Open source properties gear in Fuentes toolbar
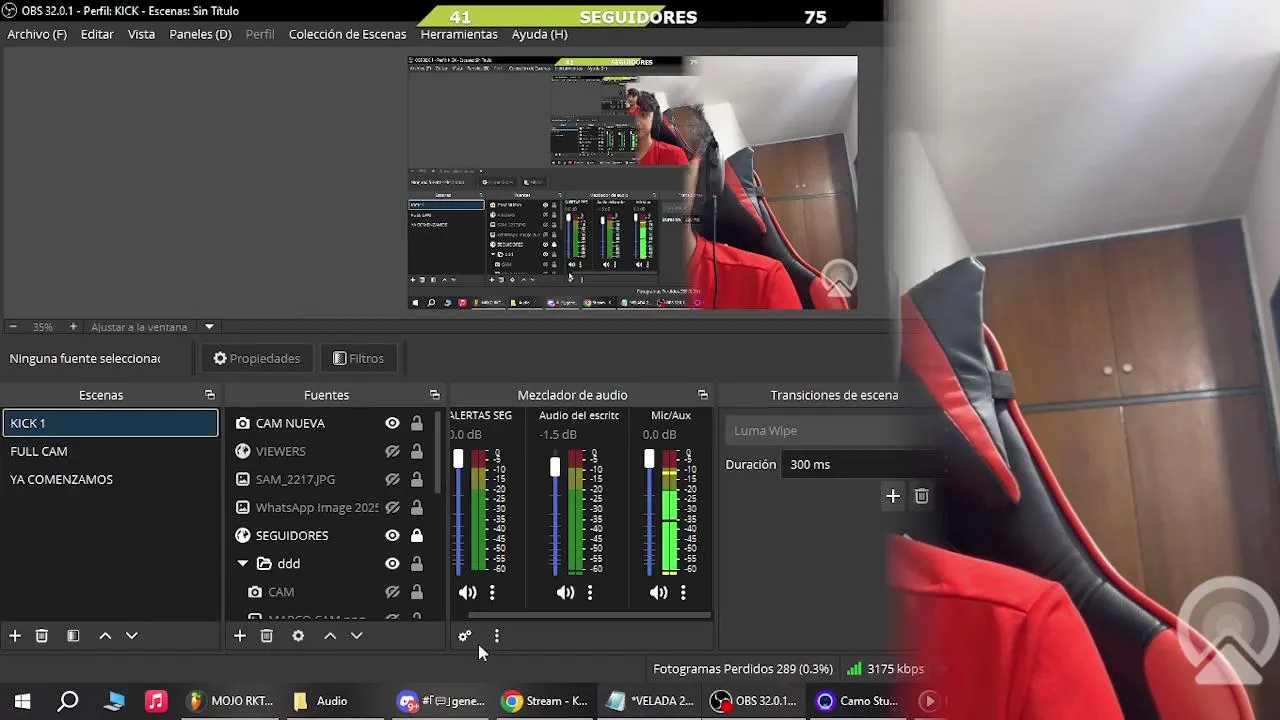Viewport: 1280px width, 720px height. click(x=298, y=636)
